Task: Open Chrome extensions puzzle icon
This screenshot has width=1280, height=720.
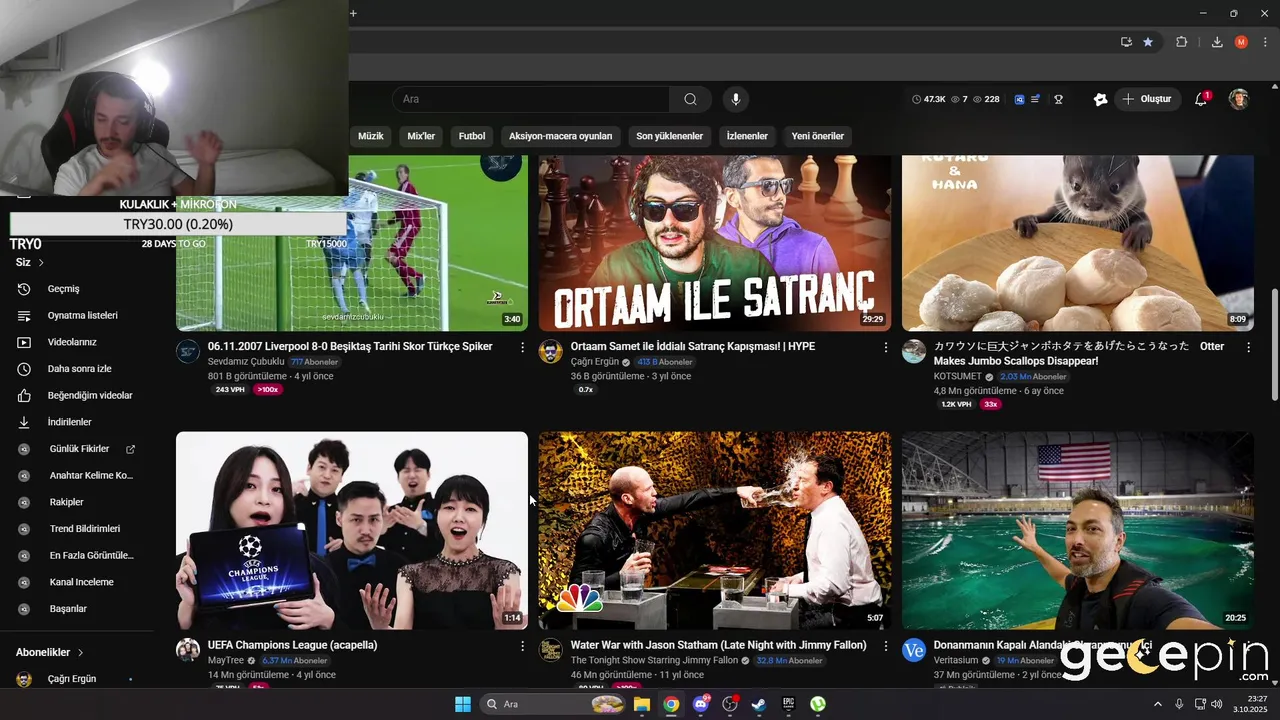Action: coord(1181,42)
